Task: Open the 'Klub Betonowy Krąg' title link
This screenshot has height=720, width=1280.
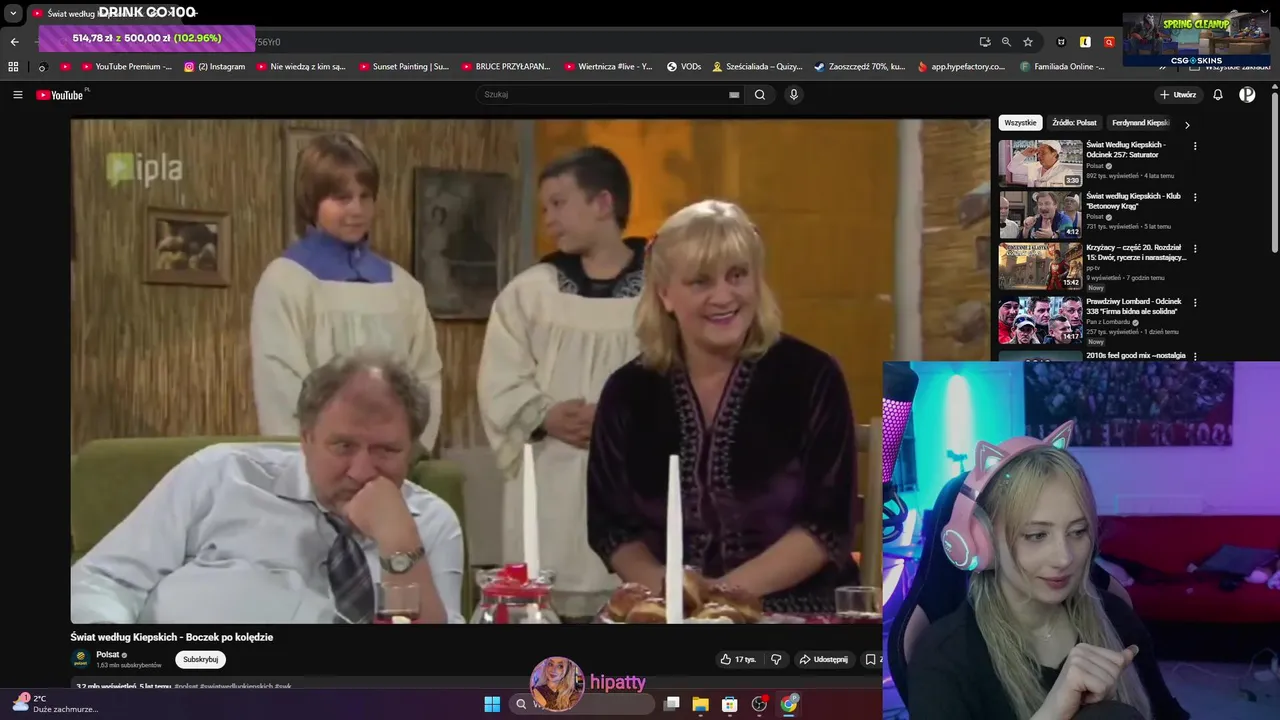Action: (1134, 201)
